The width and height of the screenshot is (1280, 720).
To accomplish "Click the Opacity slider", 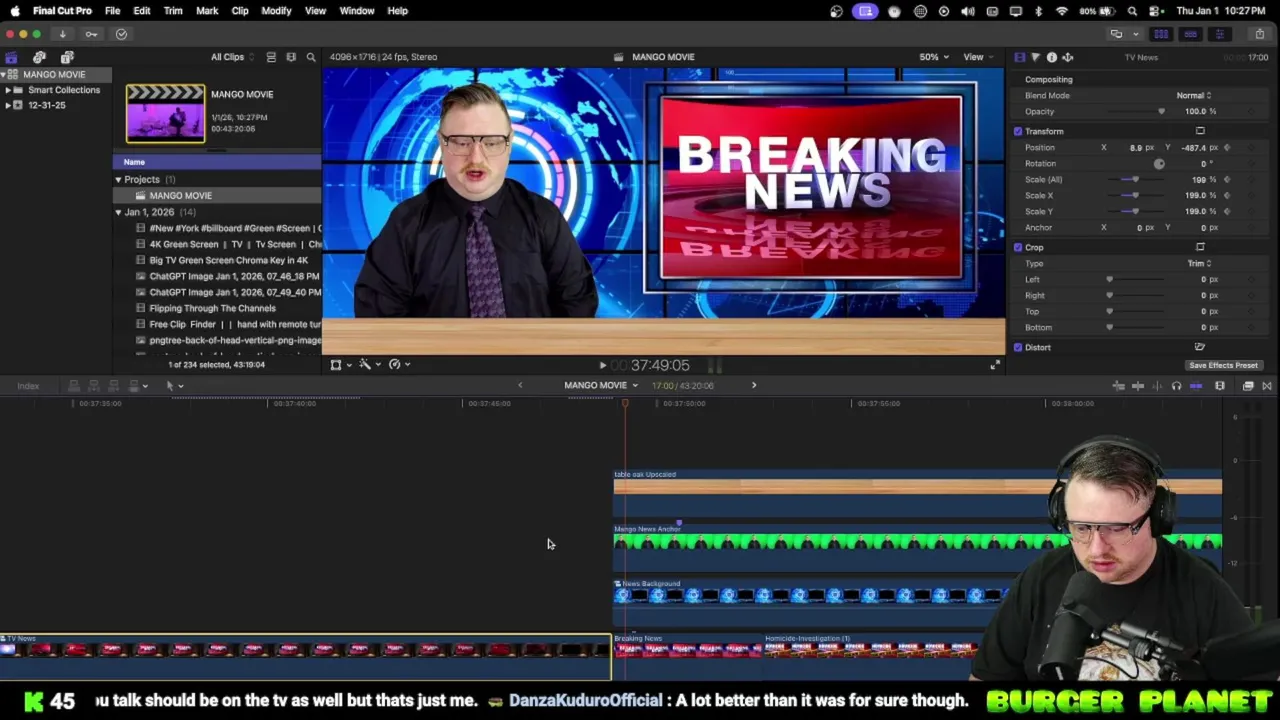I will 1135,111.
